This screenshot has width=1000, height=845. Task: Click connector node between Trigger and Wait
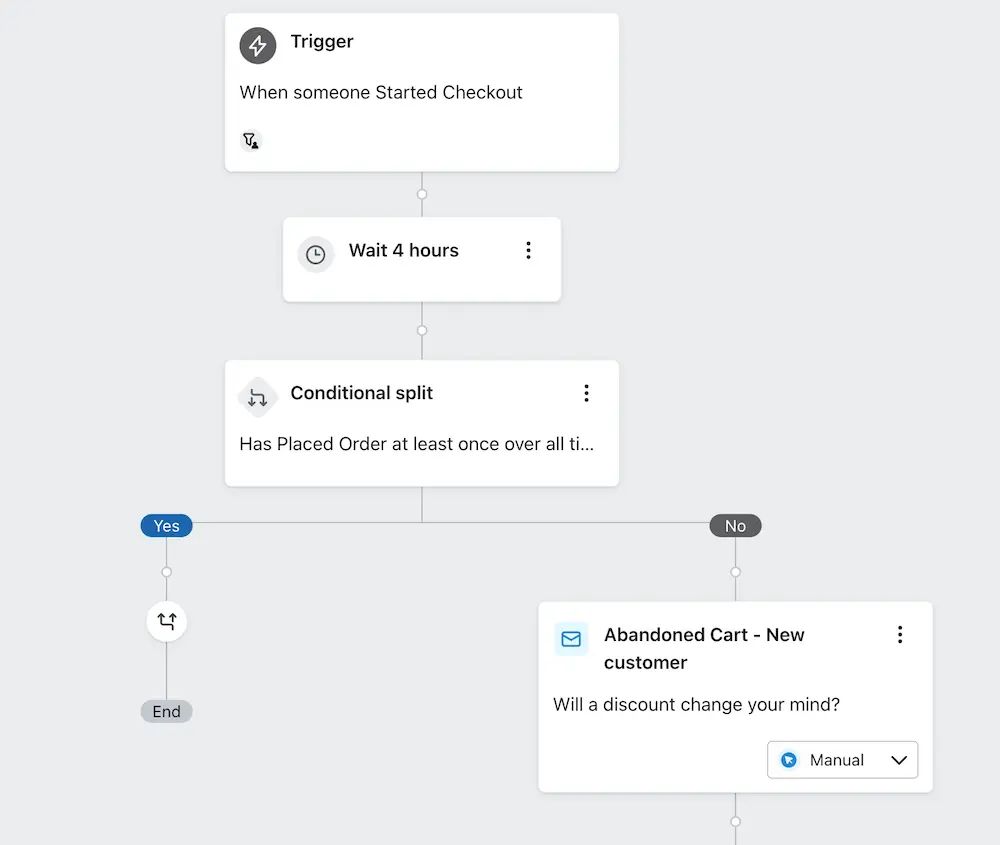422,194
